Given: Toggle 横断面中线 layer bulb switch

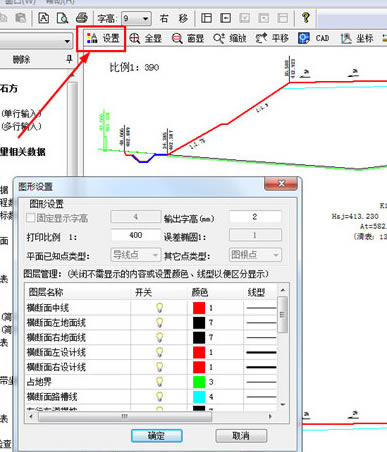Looking at the screenshot, I should pos(160,308).
